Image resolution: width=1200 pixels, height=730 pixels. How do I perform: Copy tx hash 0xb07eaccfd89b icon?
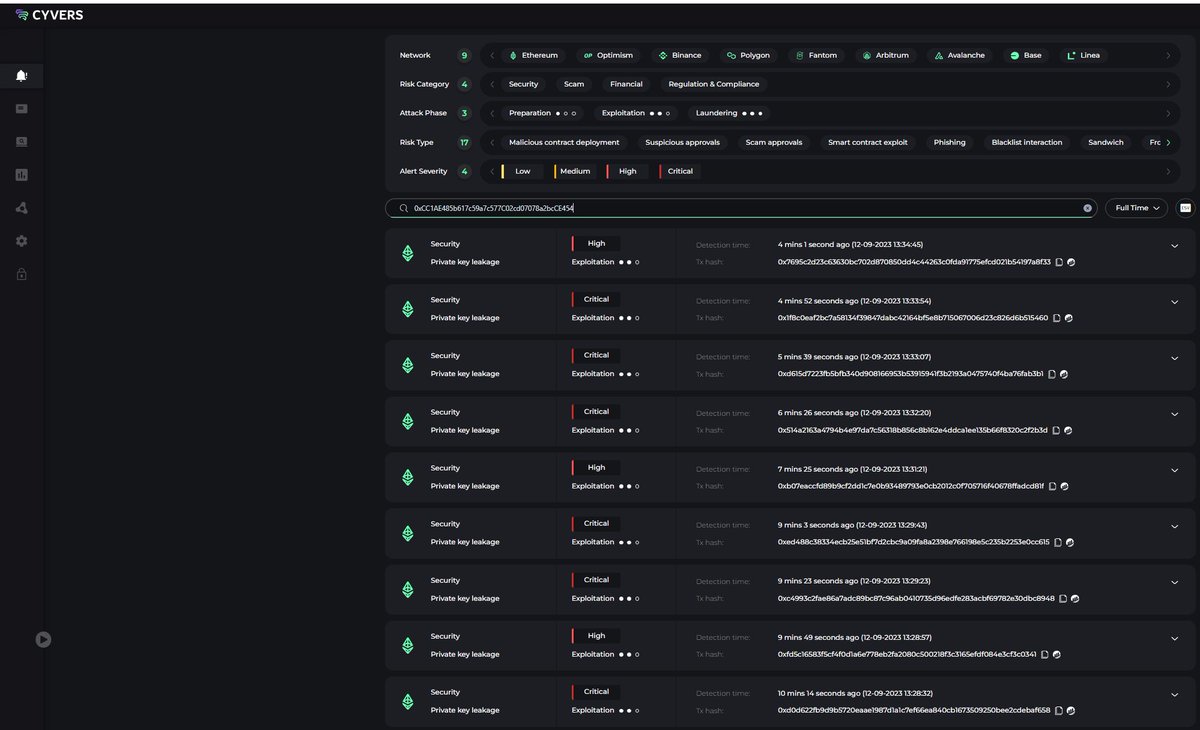pyautogui.click(x=1052, y=486)
